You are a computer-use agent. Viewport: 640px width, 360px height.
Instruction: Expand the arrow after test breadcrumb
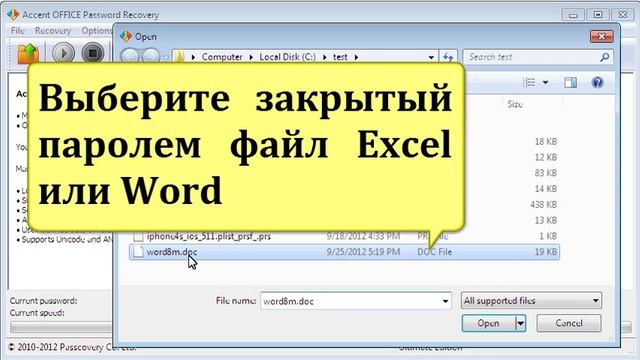tap(356, 57)
